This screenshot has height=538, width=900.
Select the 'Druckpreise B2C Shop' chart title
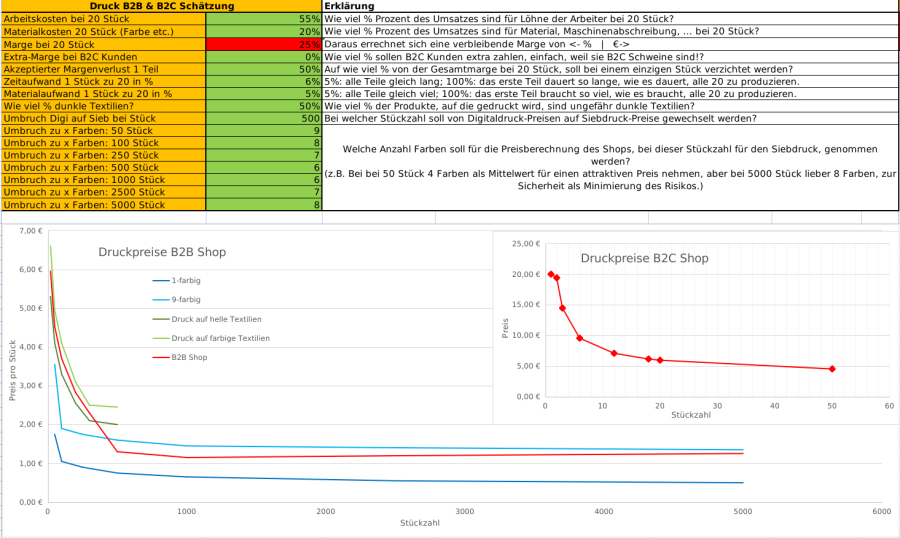click(x=644, y=258)
